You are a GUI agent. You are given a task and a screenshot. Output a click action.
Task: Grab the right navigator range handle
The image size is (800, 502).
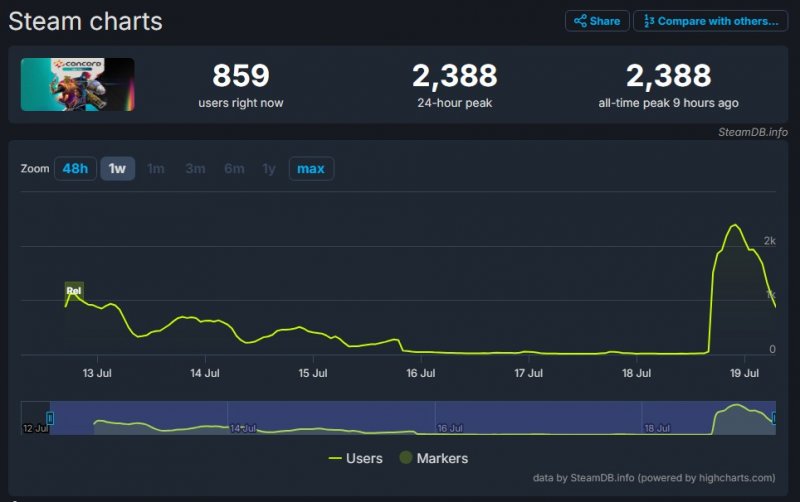point(774,418)
